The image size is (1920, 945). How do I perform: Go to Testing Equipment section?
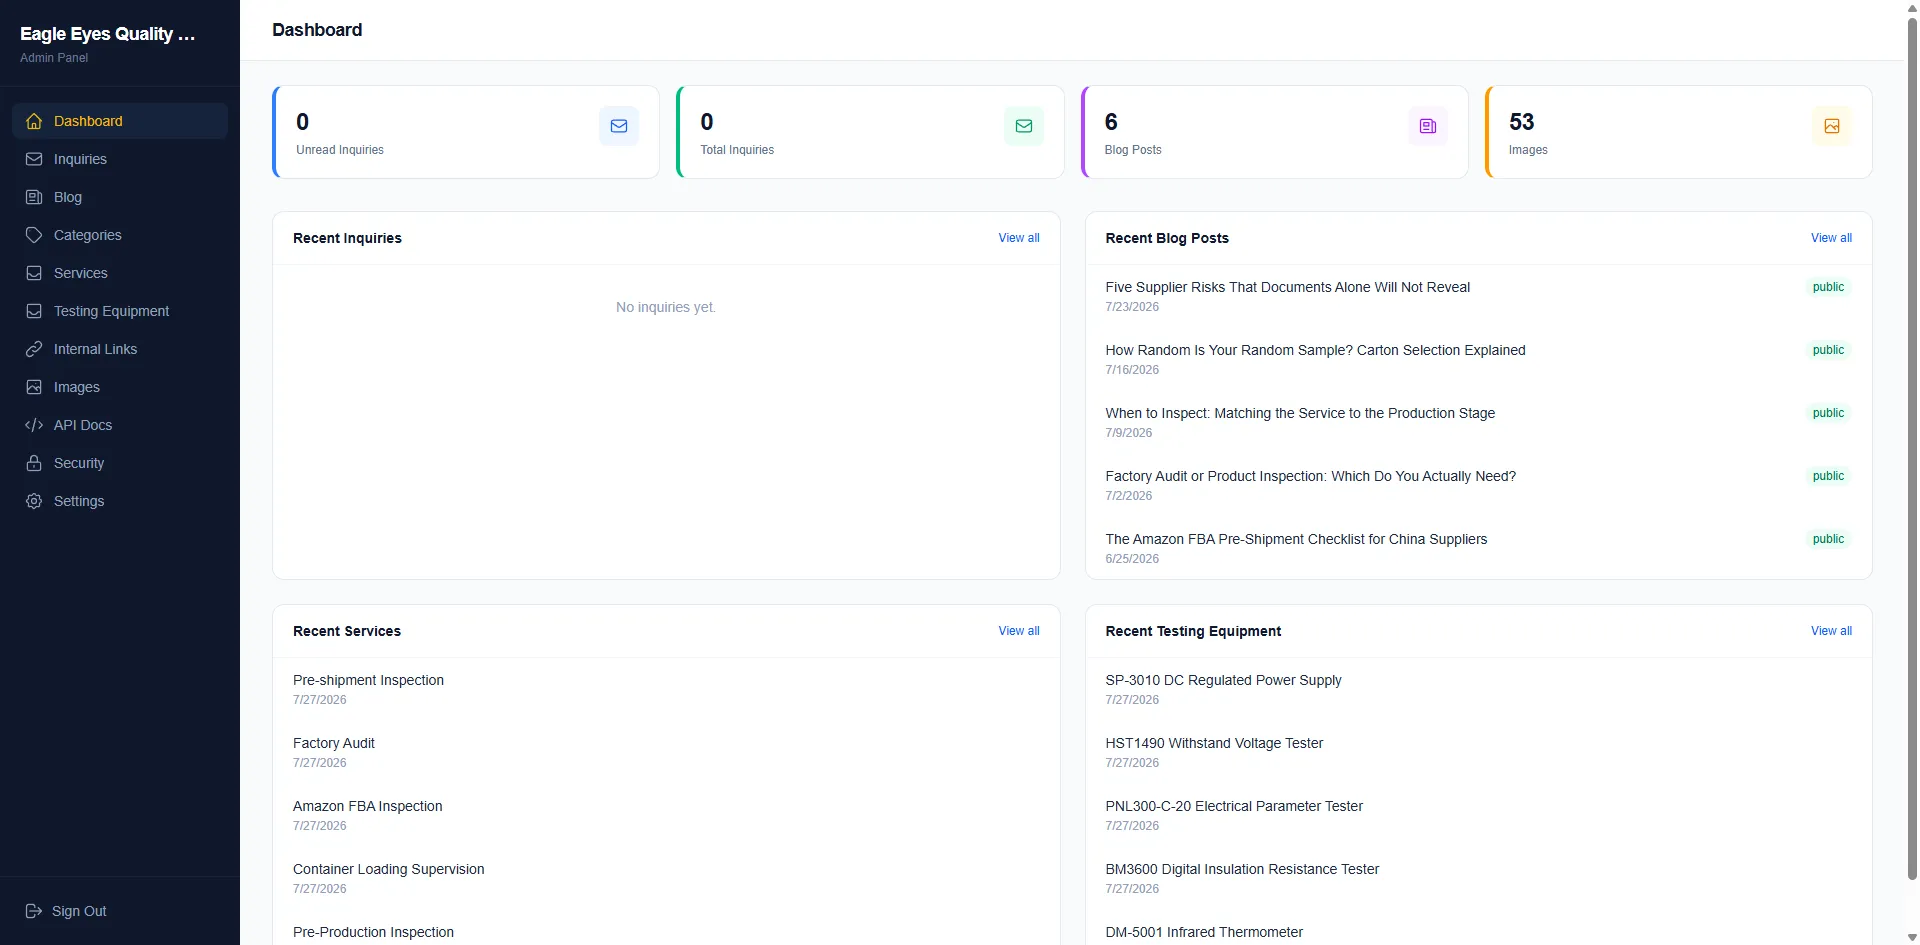[x=120, y=311]
